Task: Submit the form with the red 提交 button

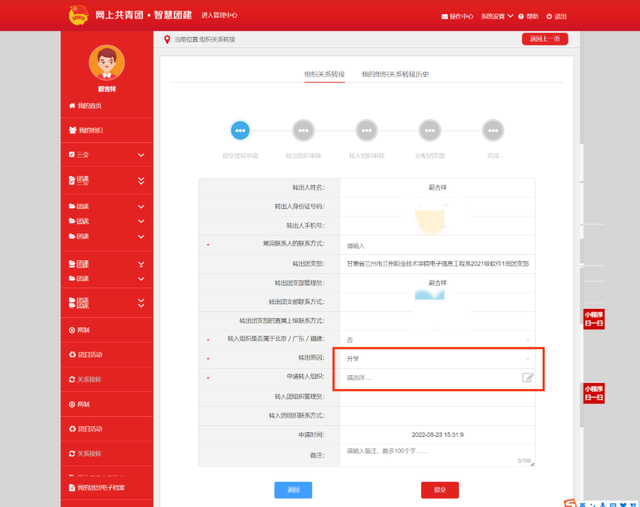Action: pos(440,490)
